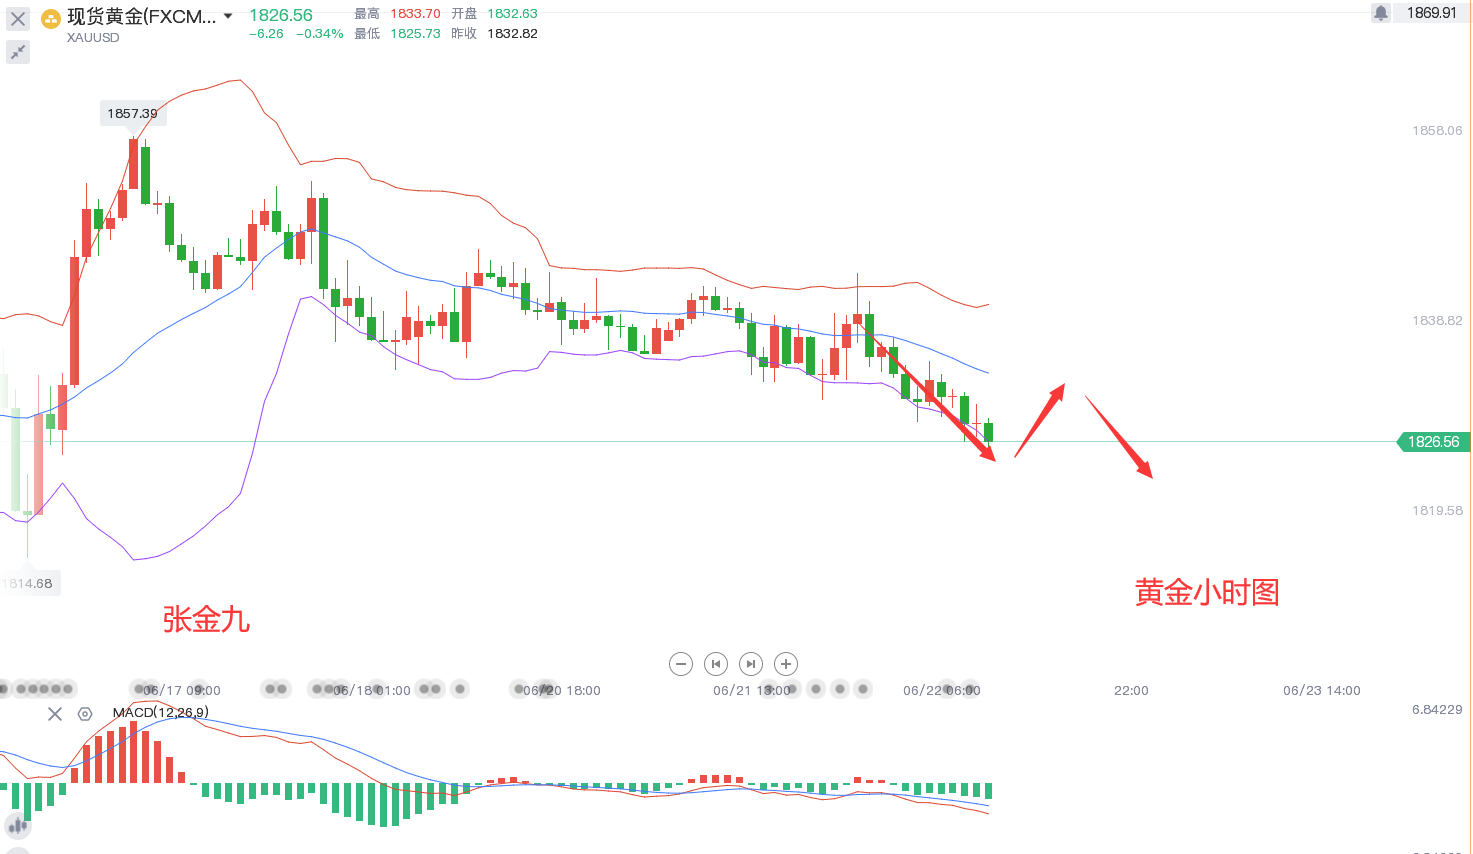Open price alerts via the bell icon

1381,13
